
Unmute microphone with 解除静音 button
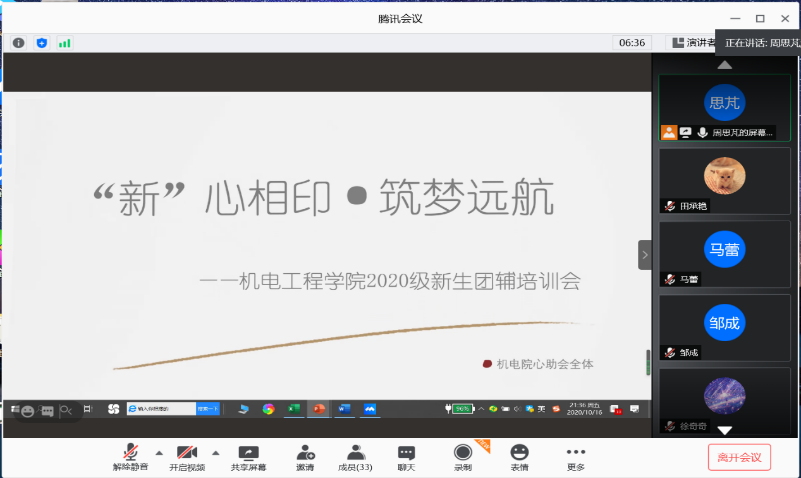point(130,457)
